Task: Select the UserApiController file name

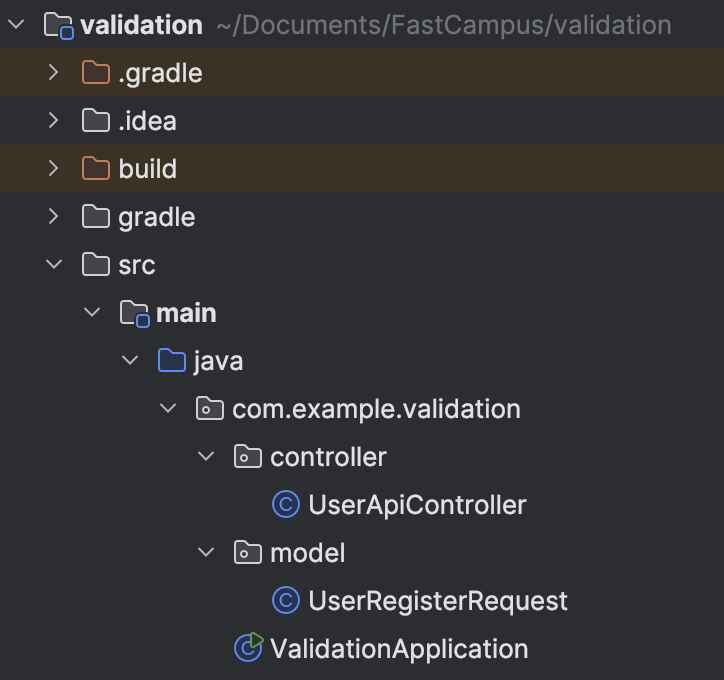Action: pos(417,505)
